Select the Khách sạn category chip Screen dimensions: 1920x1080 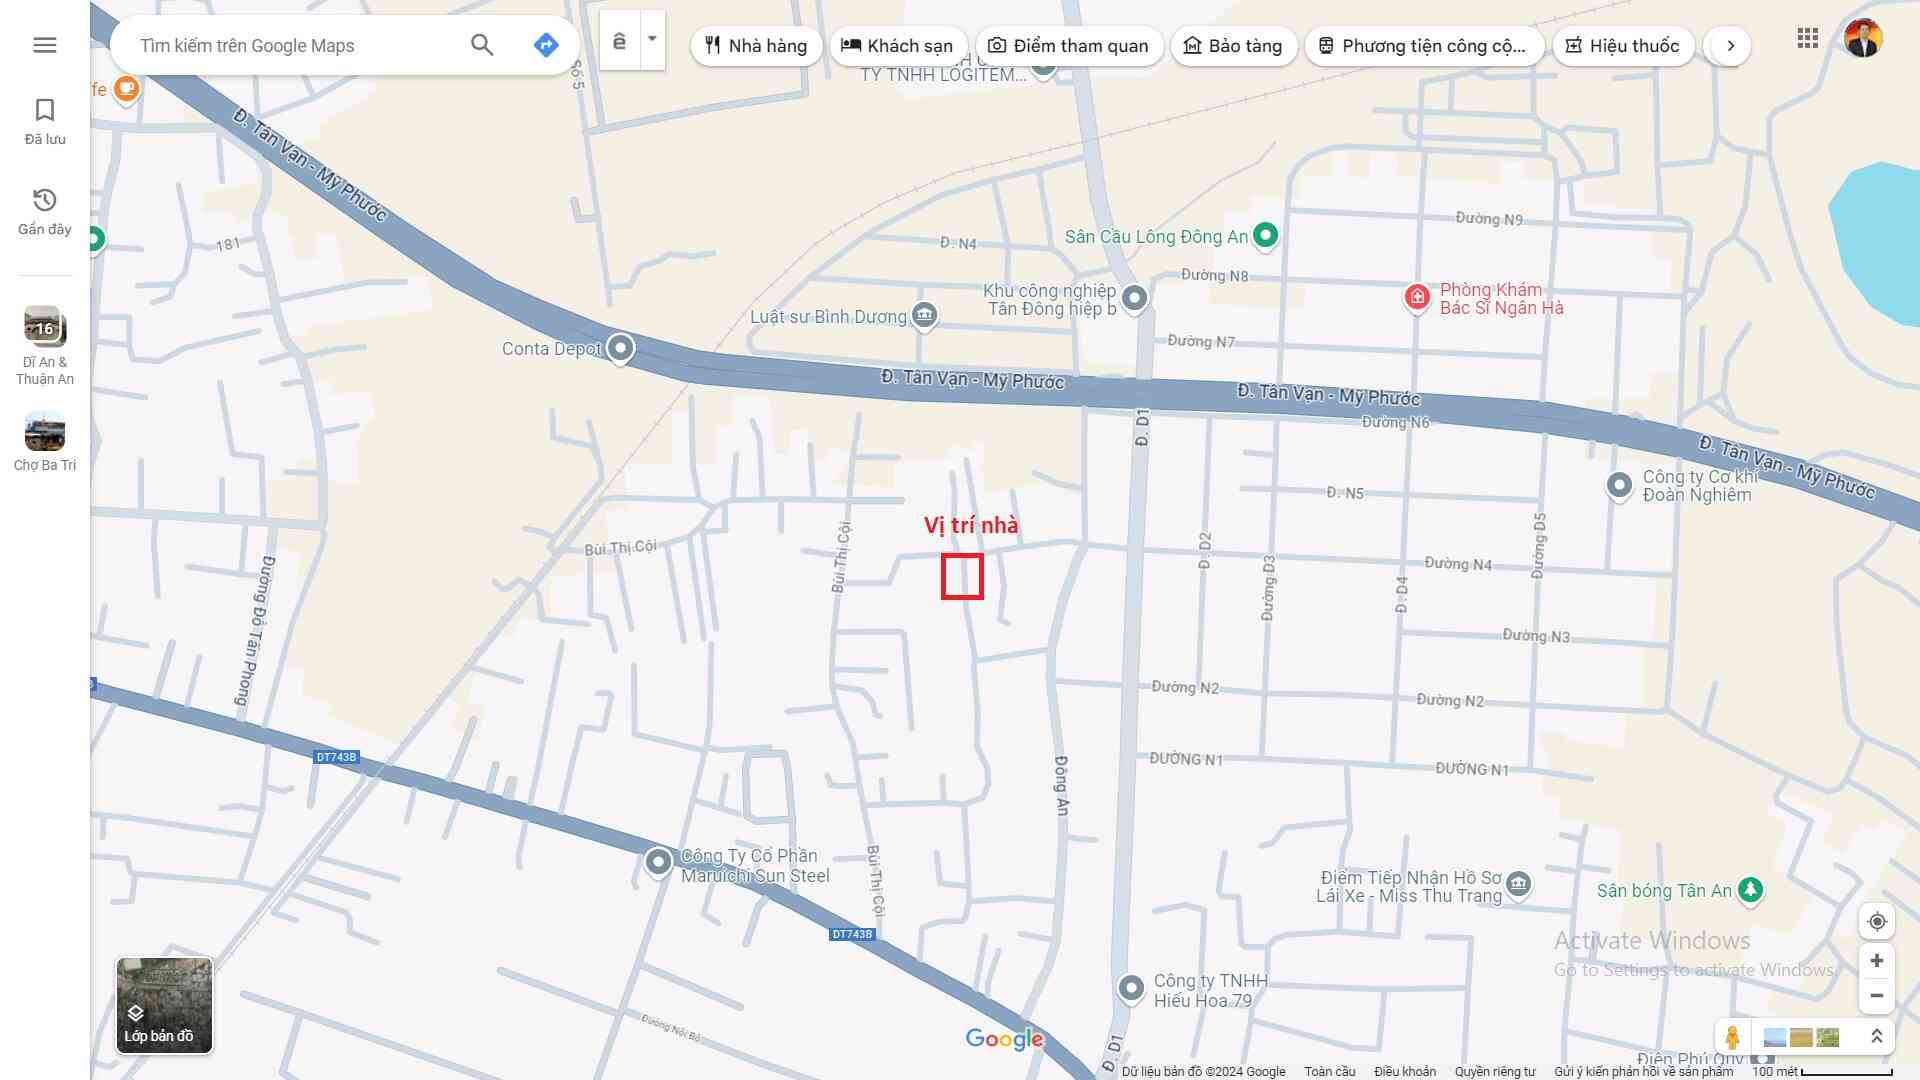tap(897, 46)
